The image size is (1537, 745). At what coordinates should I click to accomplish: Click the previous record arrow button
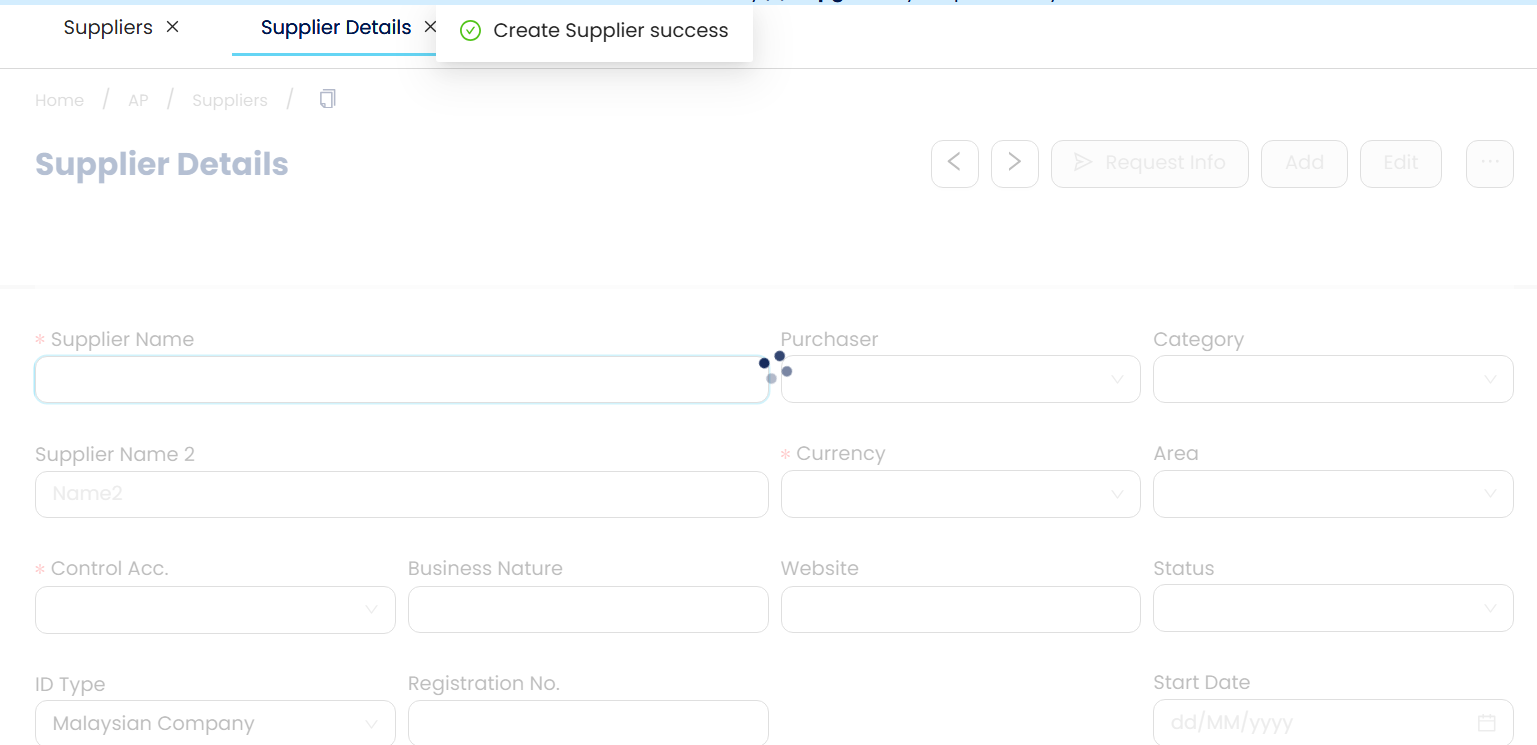[954, 163]
